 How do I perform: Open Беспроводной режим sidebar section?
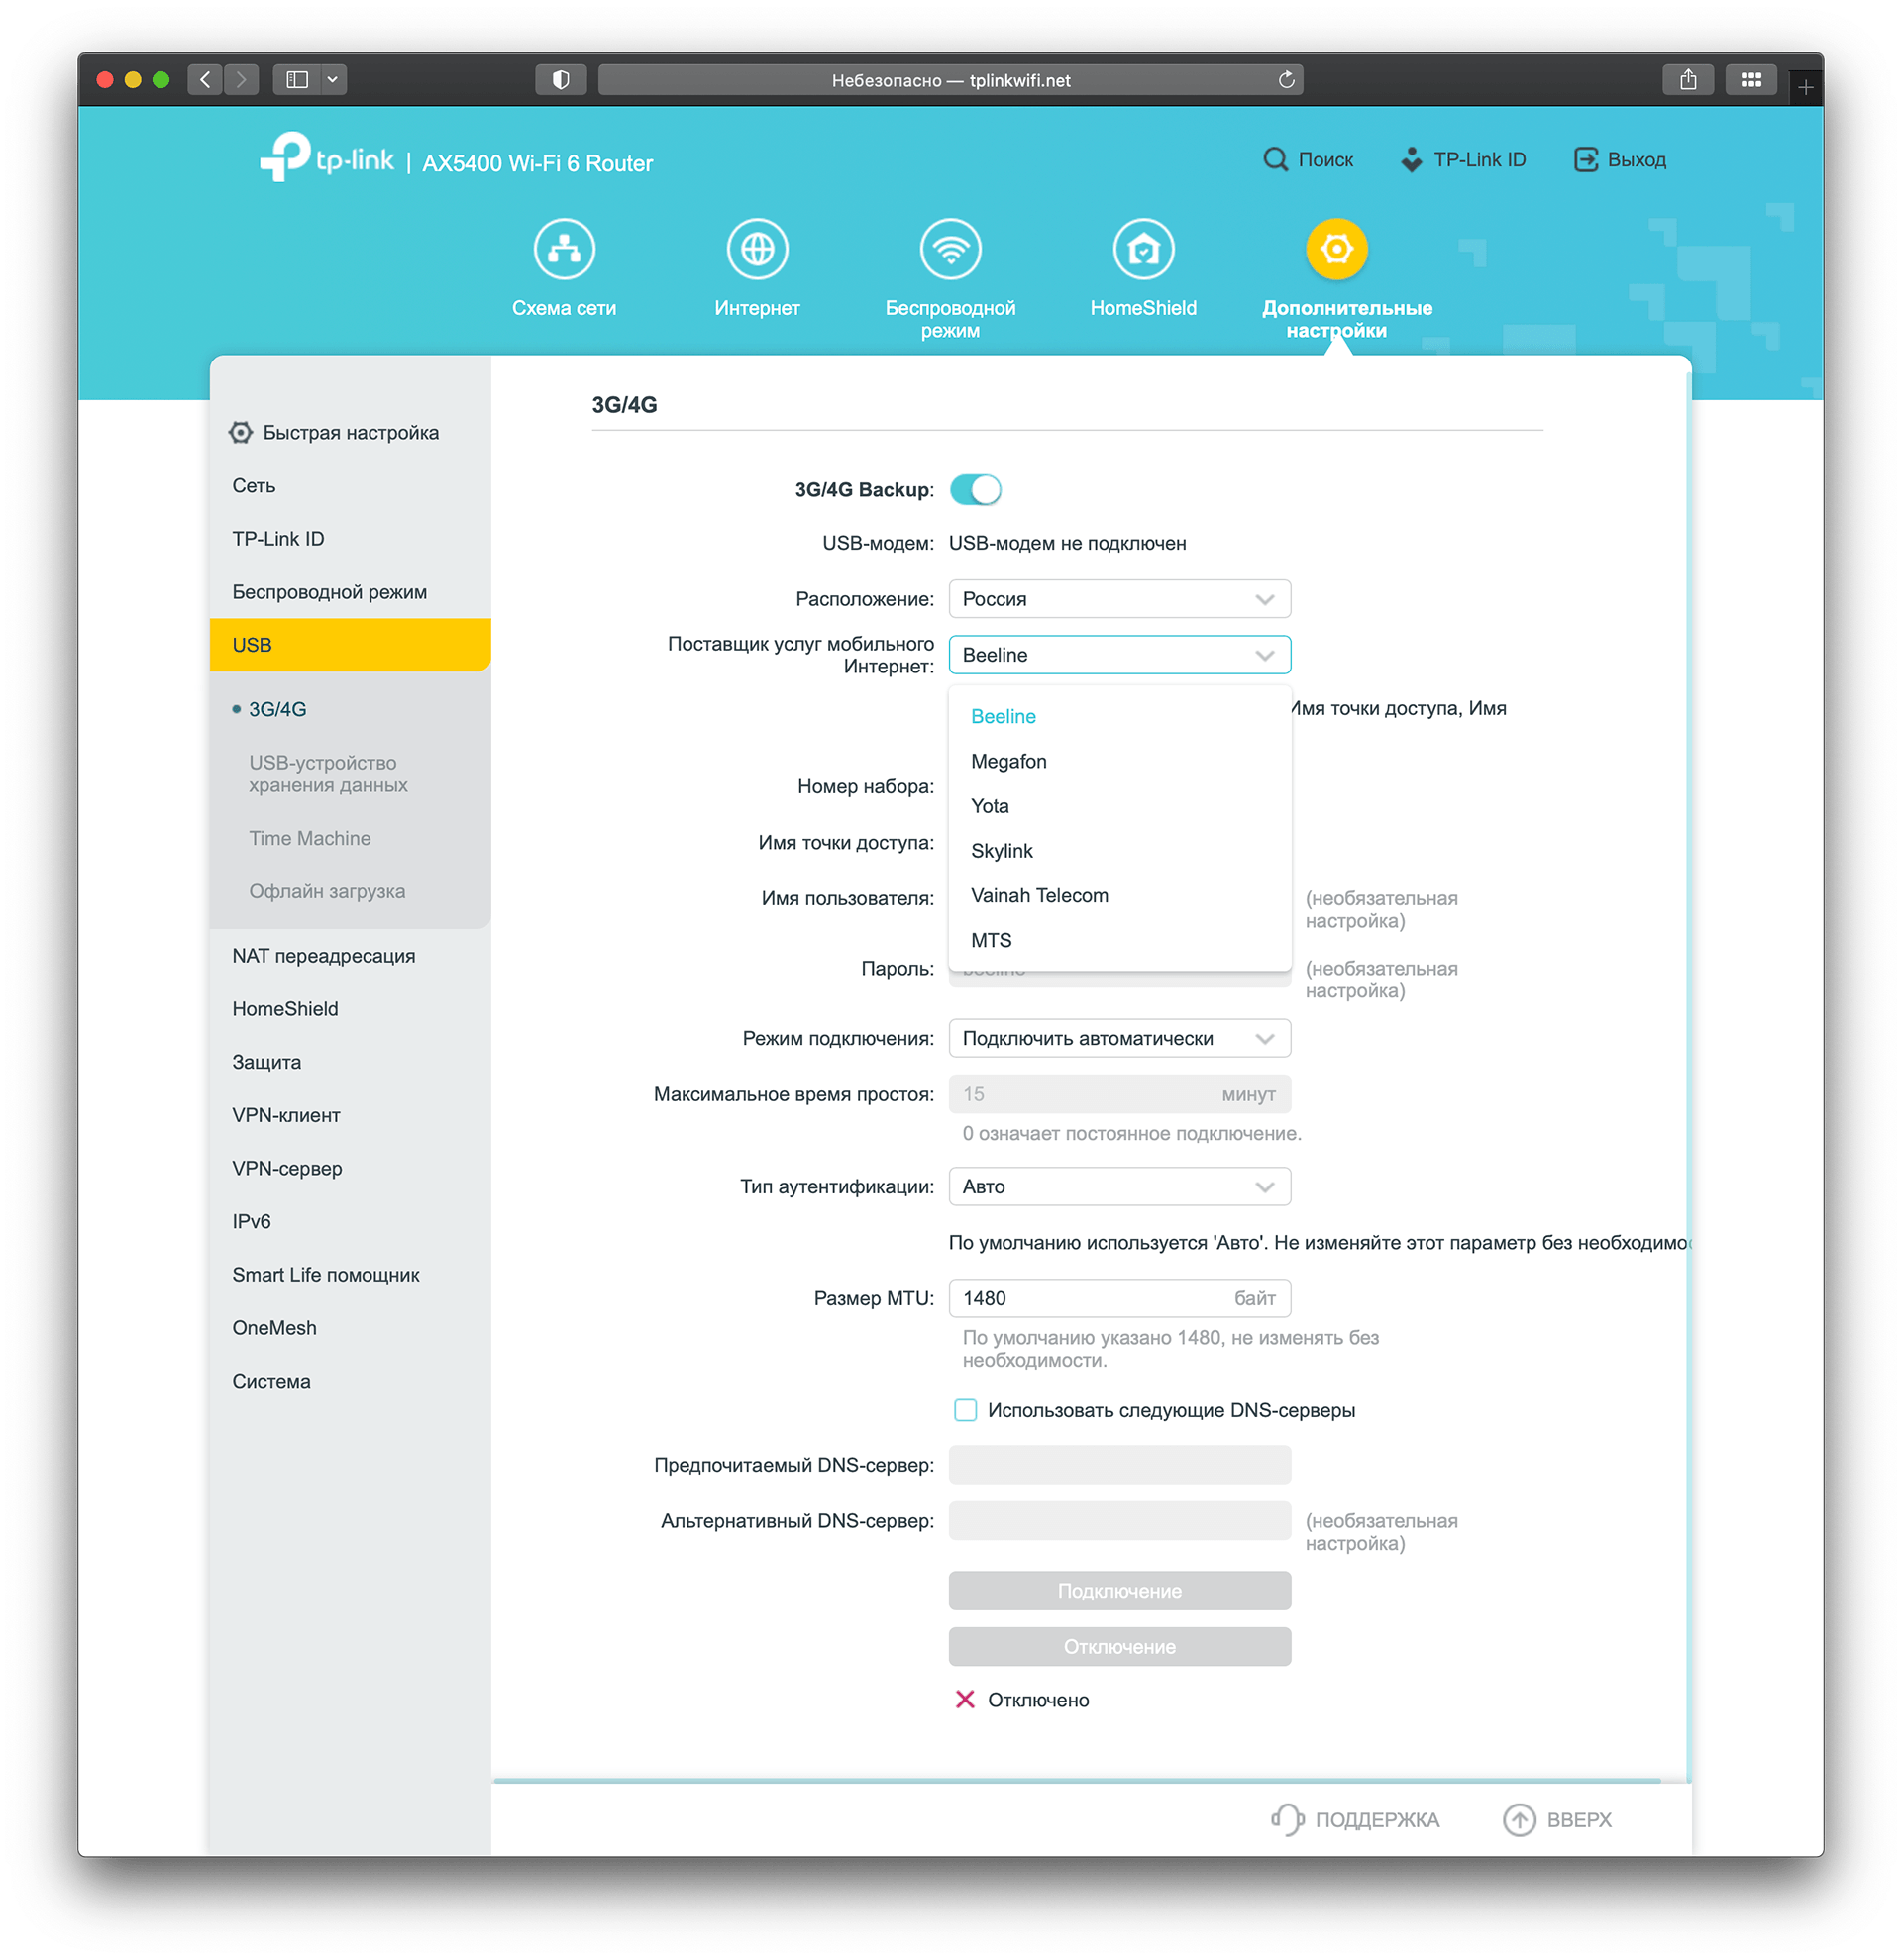tap(350, 592)
